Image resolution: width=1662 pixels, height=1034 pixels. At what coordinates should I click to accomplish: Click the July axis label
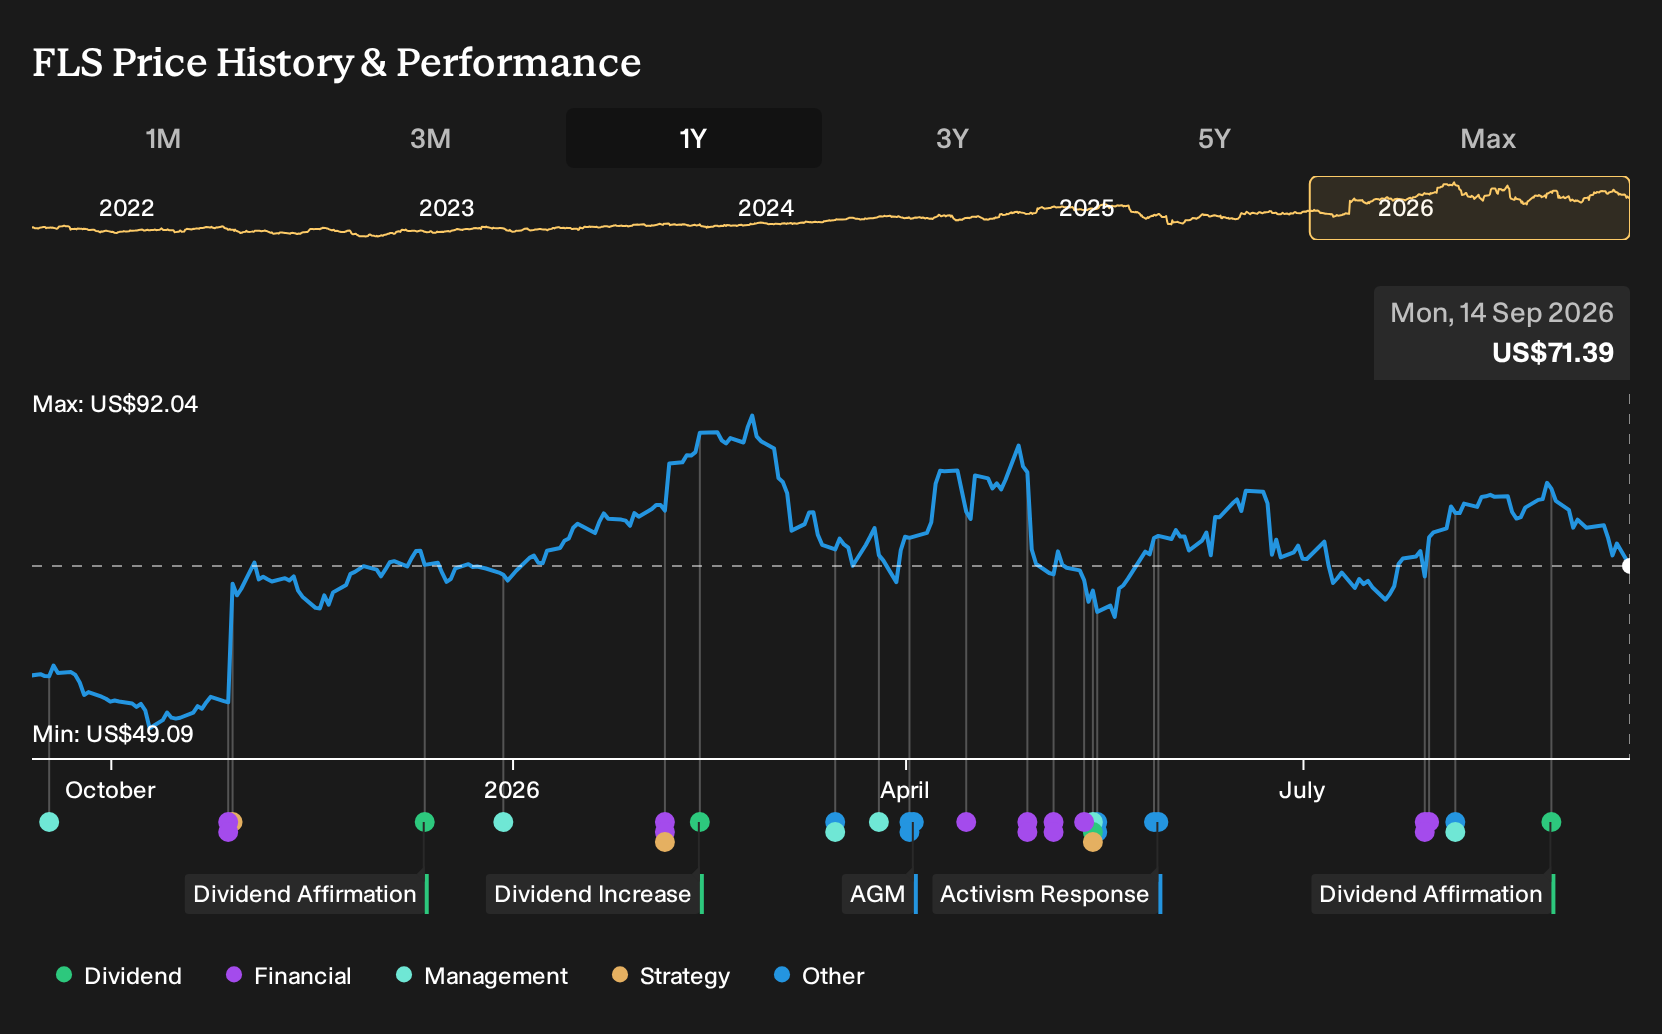click(x=1302, y=790)
